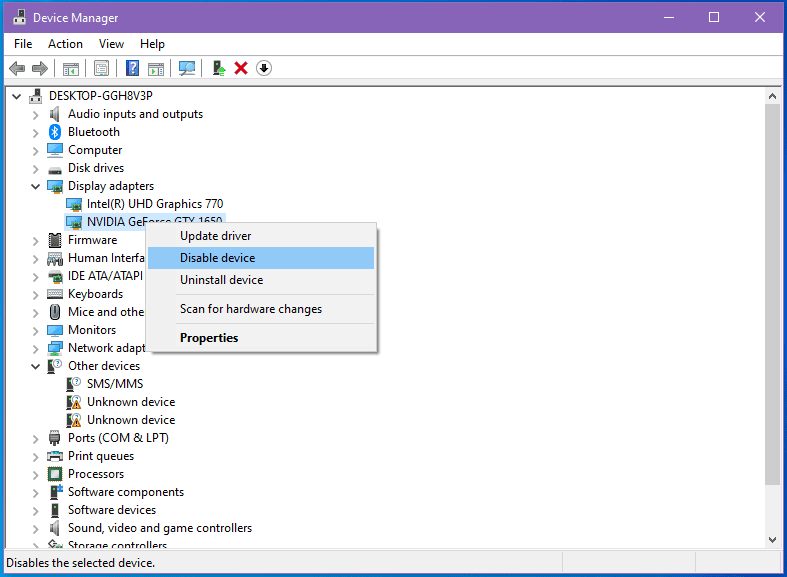Click Scan for hardware changes toolbar icon
The image size is (787, 577).
click(x=187, y=68)
